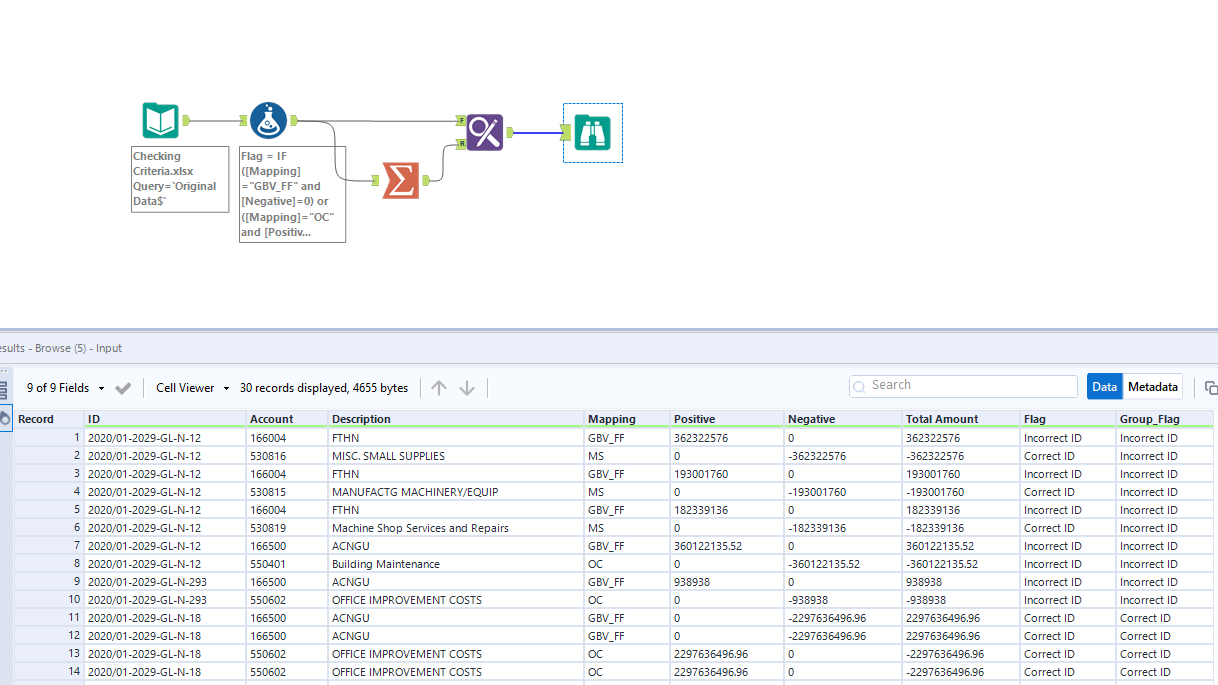Select the purple Find Replace tool
Viewport: 1218px width, 685px height.
click(485, 132)
